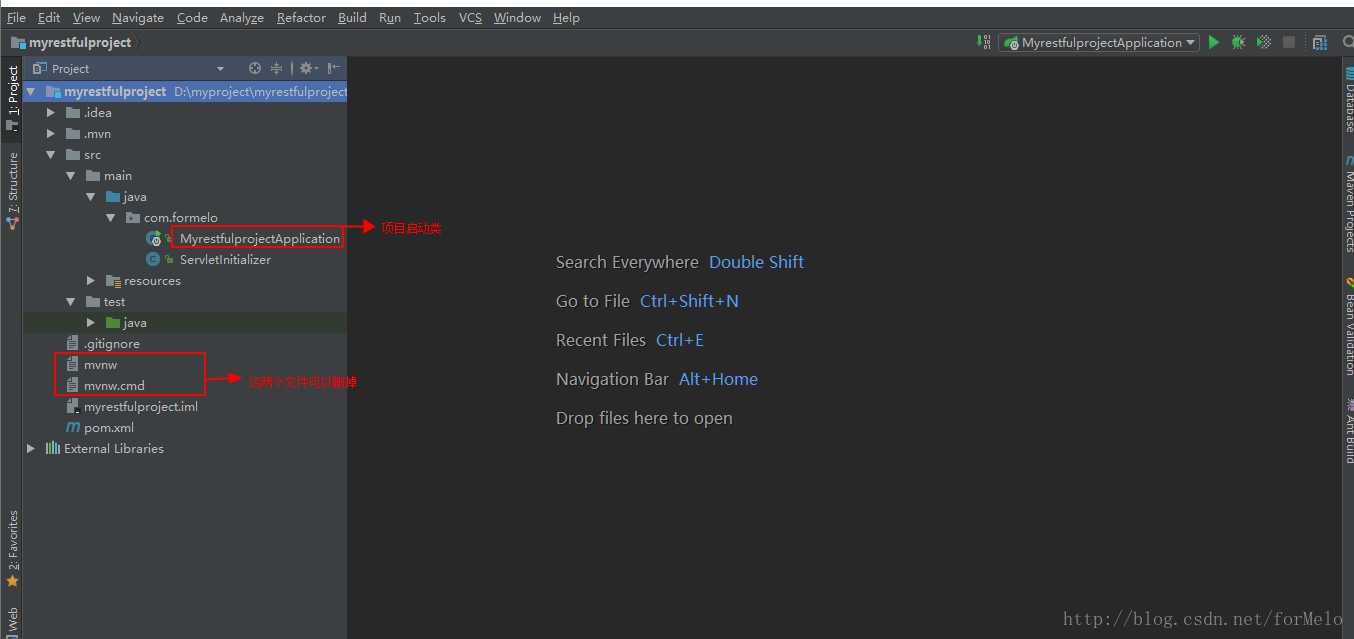
Task: Select the myrestfulproject.iml file
Action: pyautogui.click(x=141, y=406)
